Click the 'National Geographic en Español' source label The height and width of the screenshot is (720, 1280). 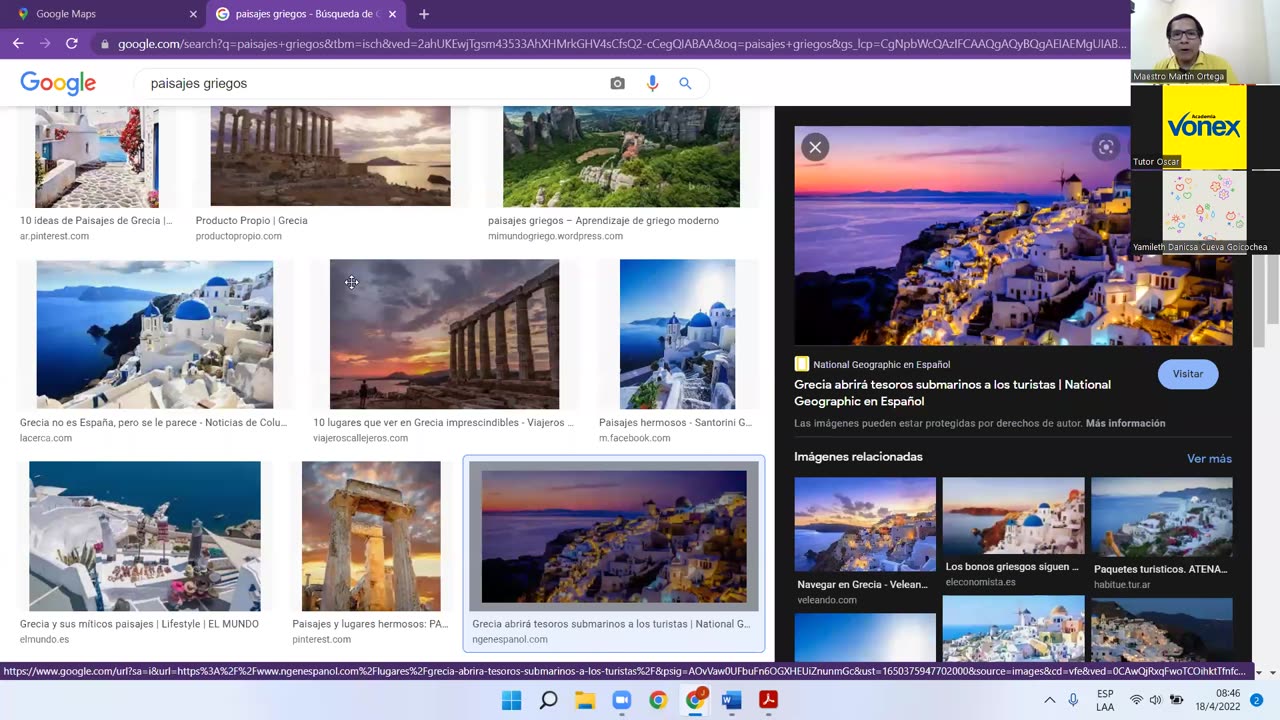(881, 364)
